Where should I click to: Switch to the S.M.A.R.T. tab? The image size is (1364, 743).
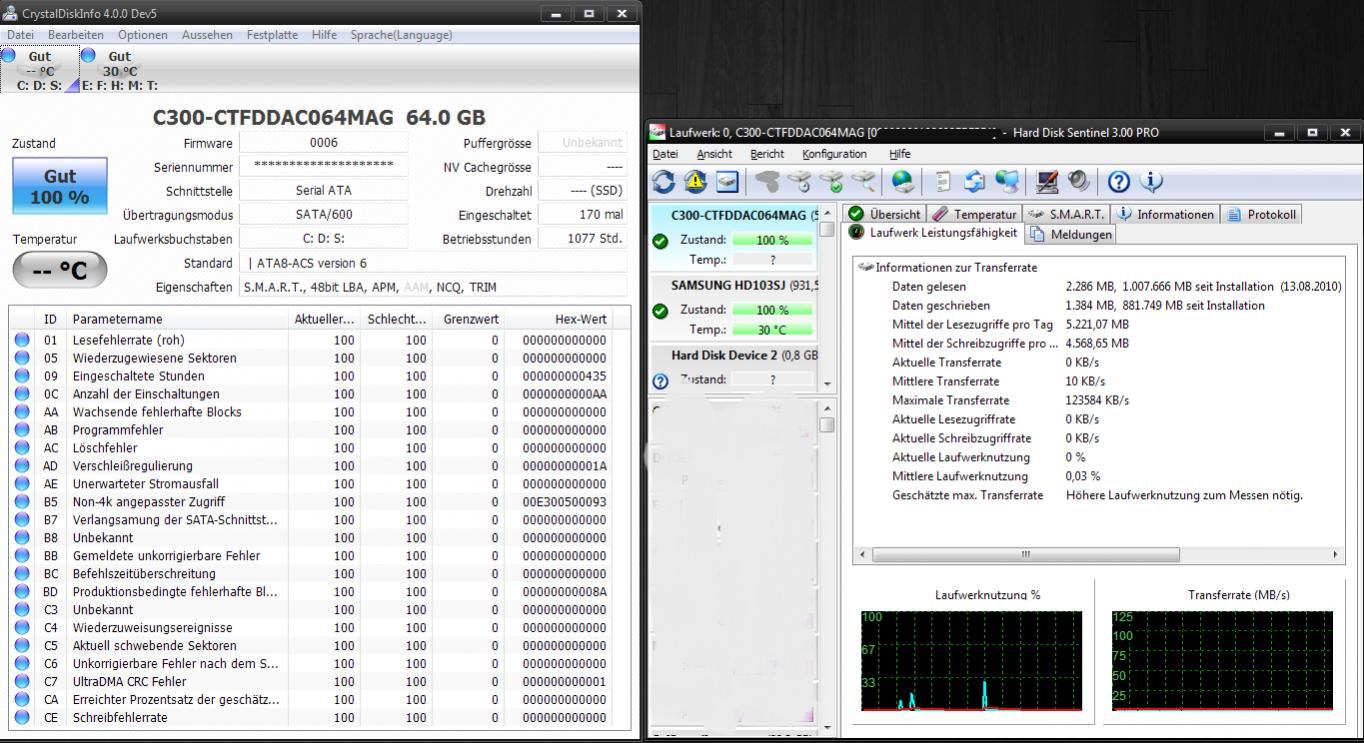coord(1068,214)
